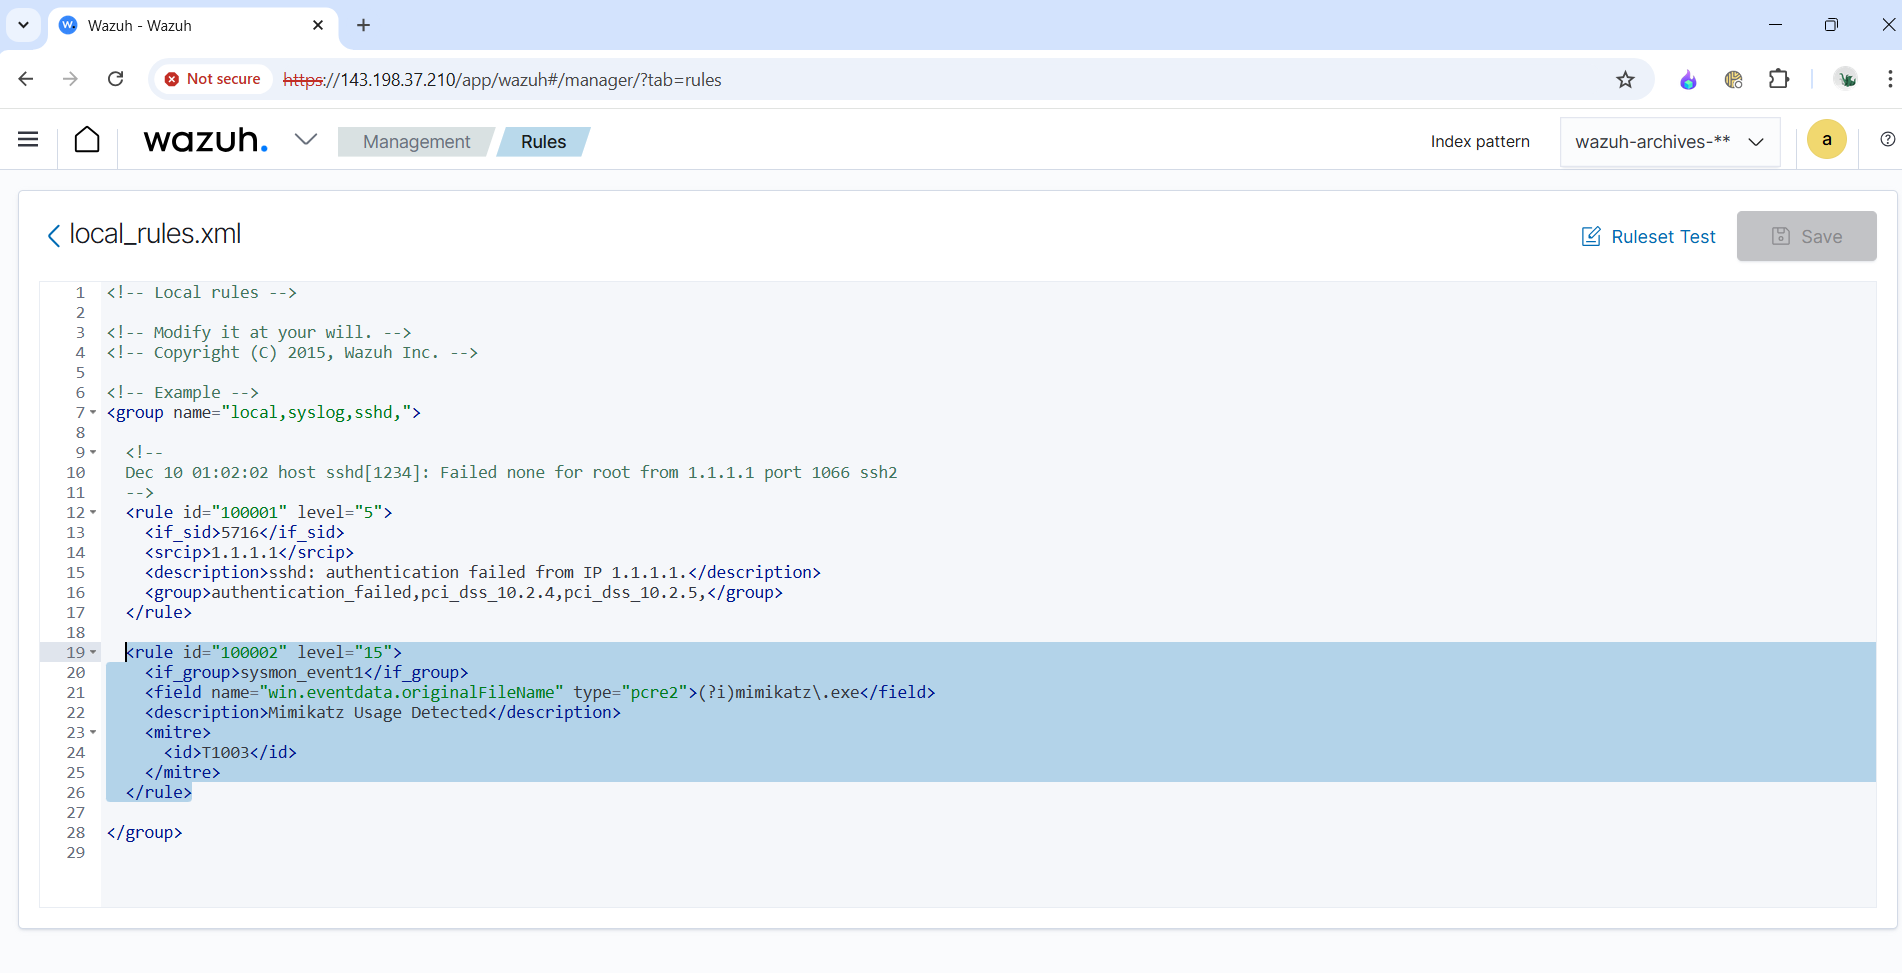Open the wazuh-archives index pattern dropdown
The image size is (1902, 973).
[1669, 142]
